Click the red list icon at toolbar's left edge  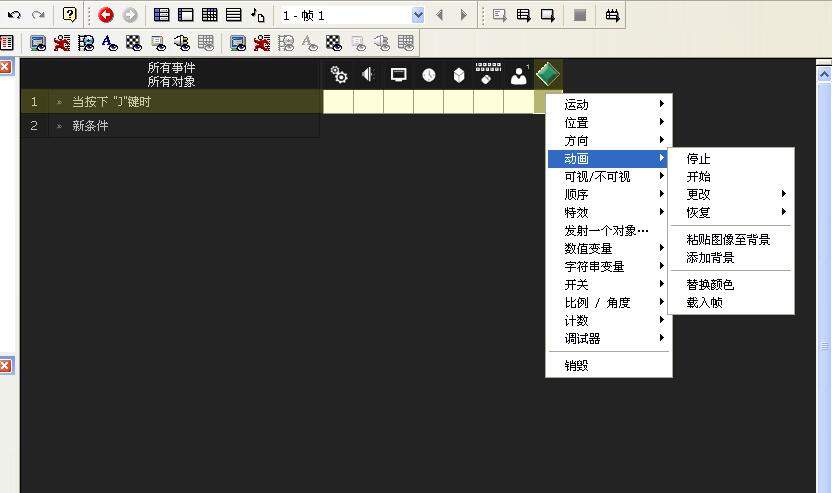[6, 42]
